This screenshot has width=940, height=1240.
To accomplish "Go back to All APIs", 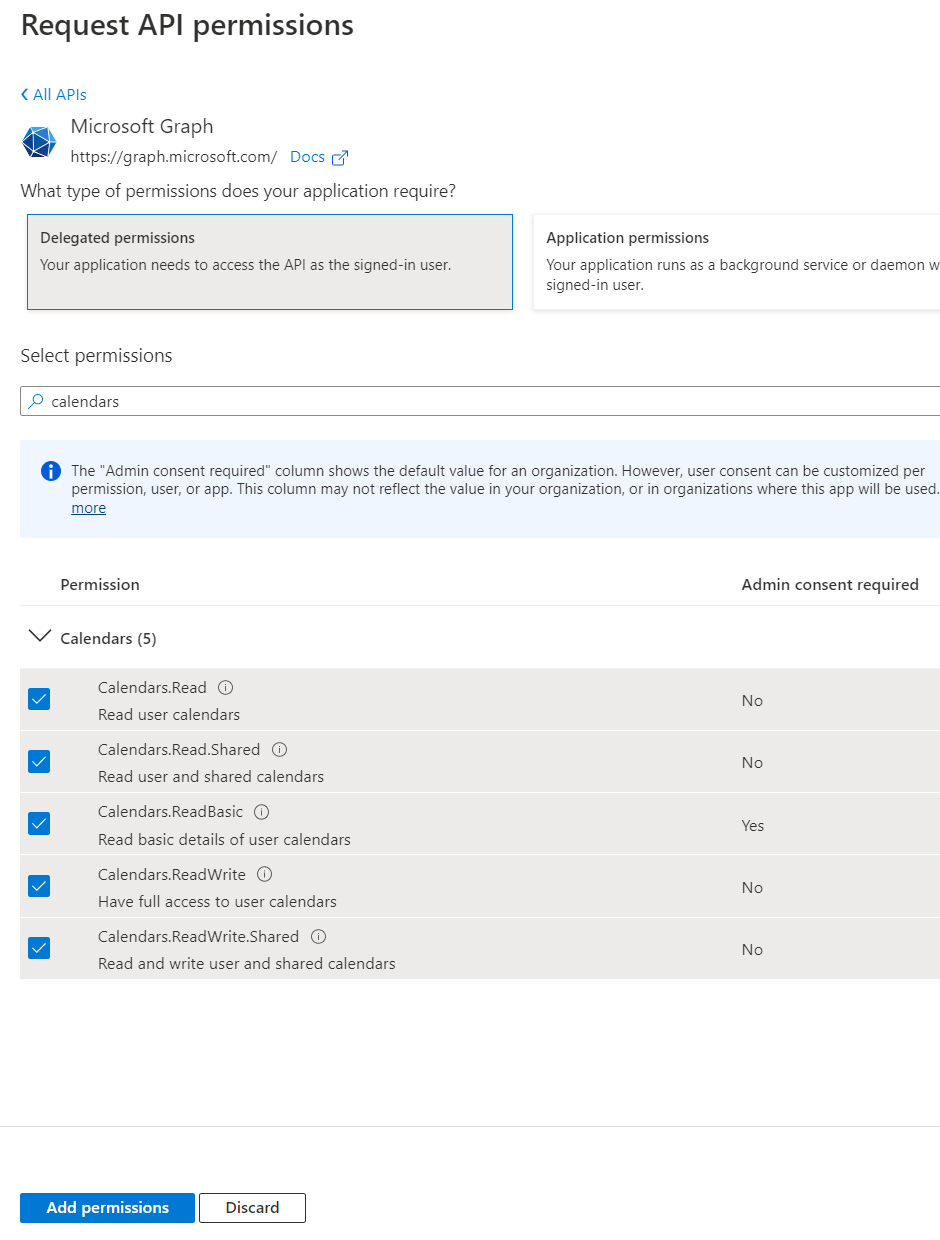I will click(54, 94).
